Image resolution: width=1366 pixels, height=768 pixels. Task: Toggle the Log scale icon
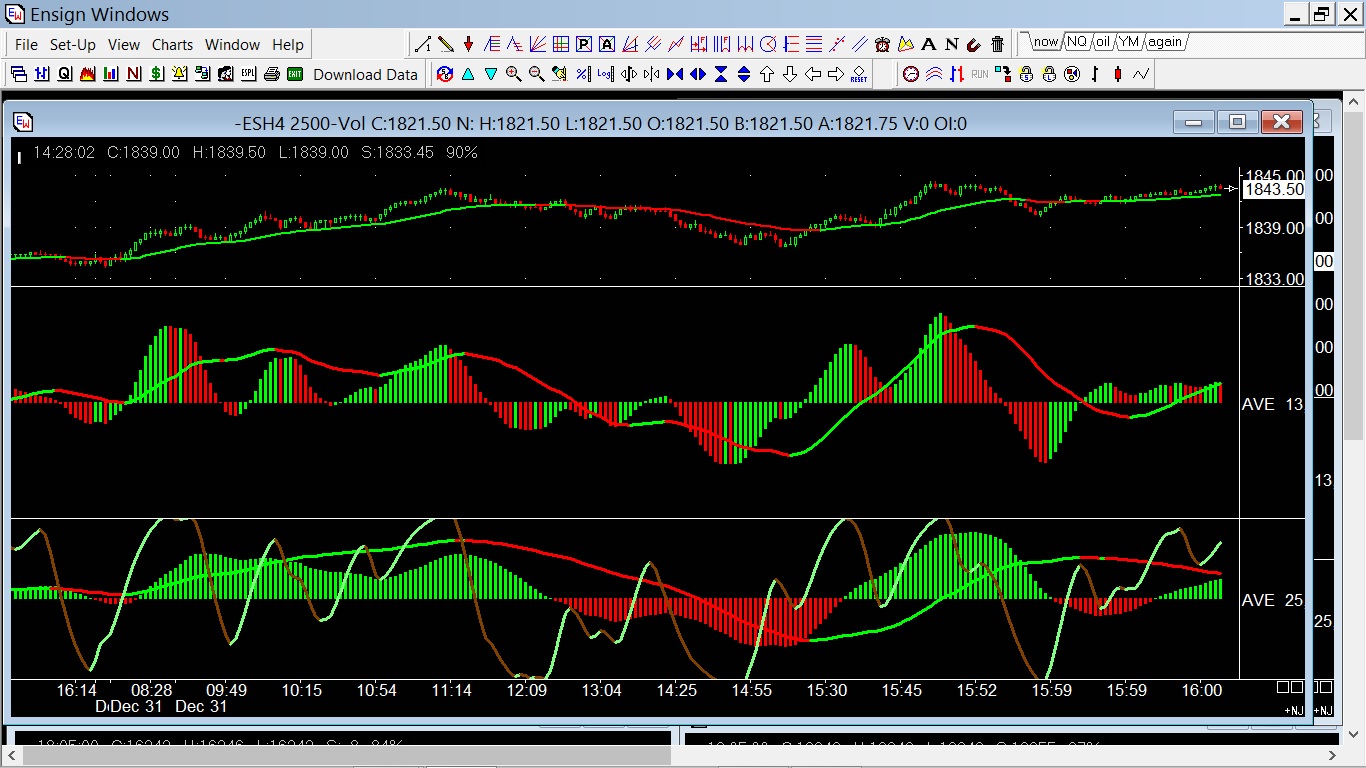pyautogui.click(x=606, y=74)
